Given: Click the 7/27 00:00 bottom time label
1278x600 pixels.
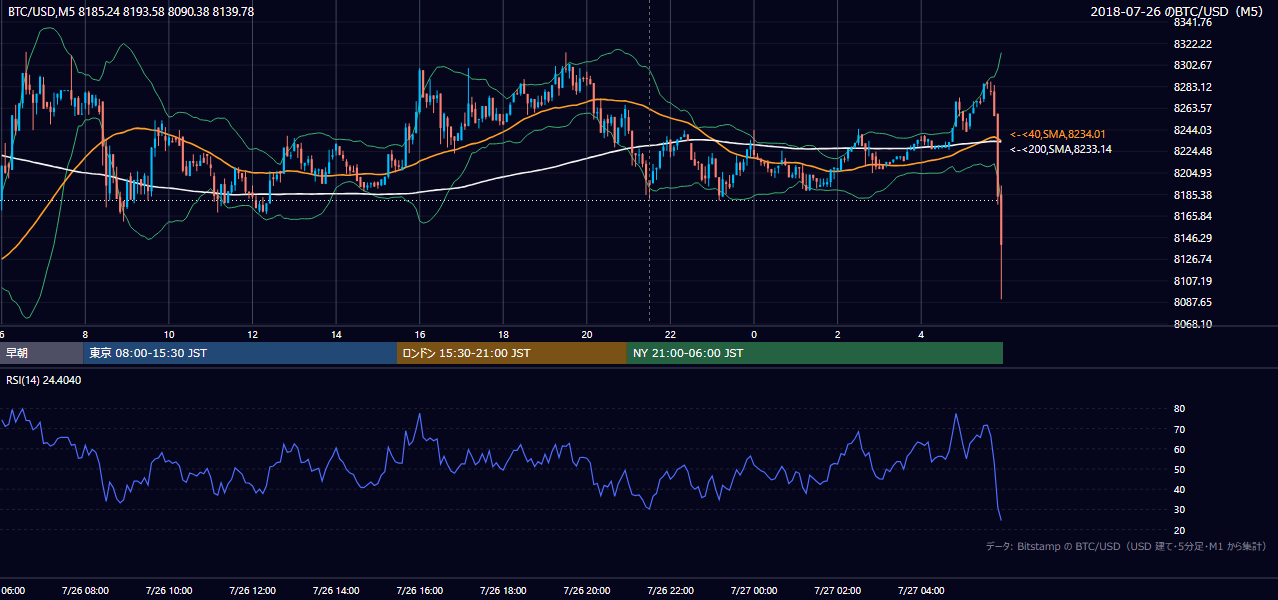Looking at the screenshot, I should coord(754,591).
